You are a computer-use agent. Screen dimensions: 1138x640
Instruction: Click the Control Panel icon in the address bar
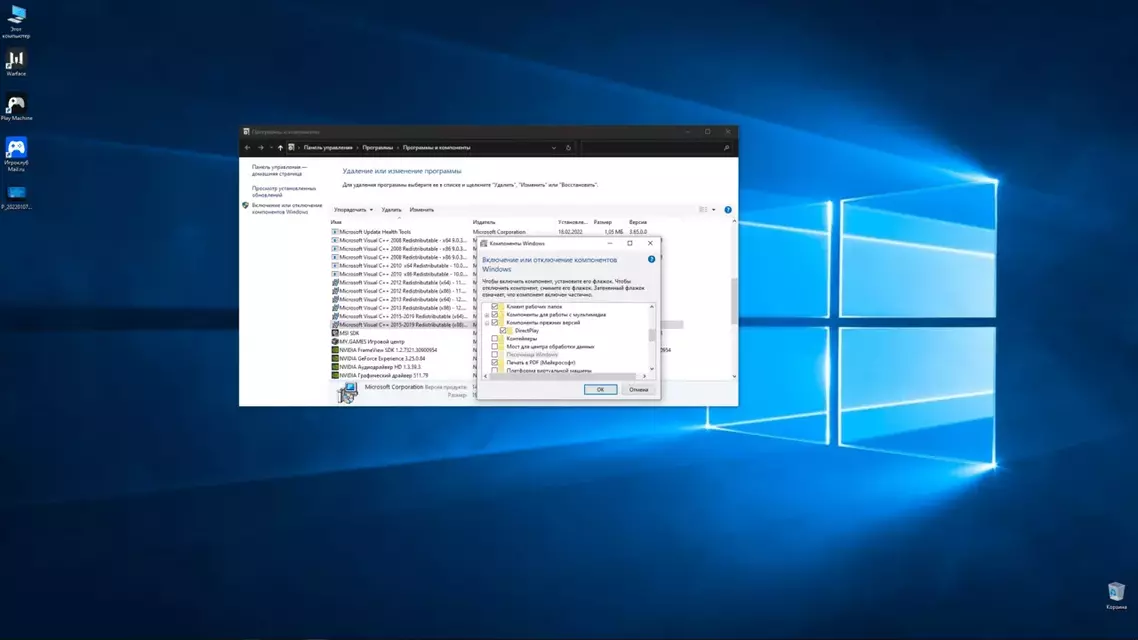click(291, 147)
